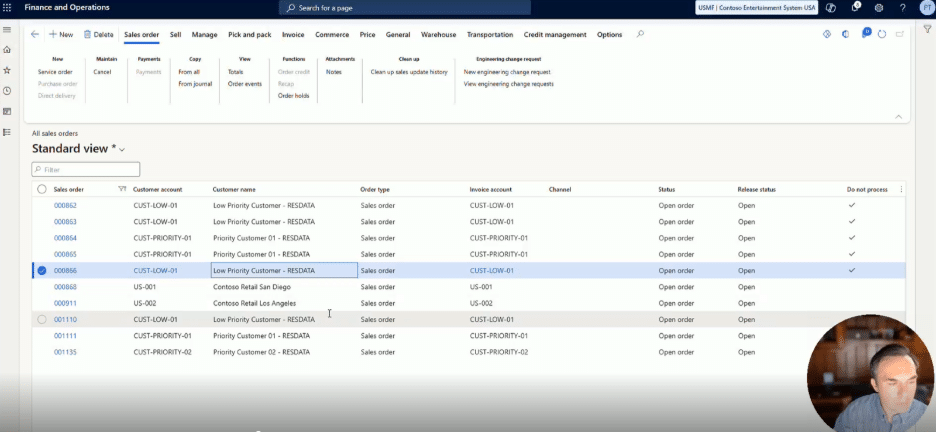
Task: Select row 001110 using its circle
Action: click(x=42, y=319)
